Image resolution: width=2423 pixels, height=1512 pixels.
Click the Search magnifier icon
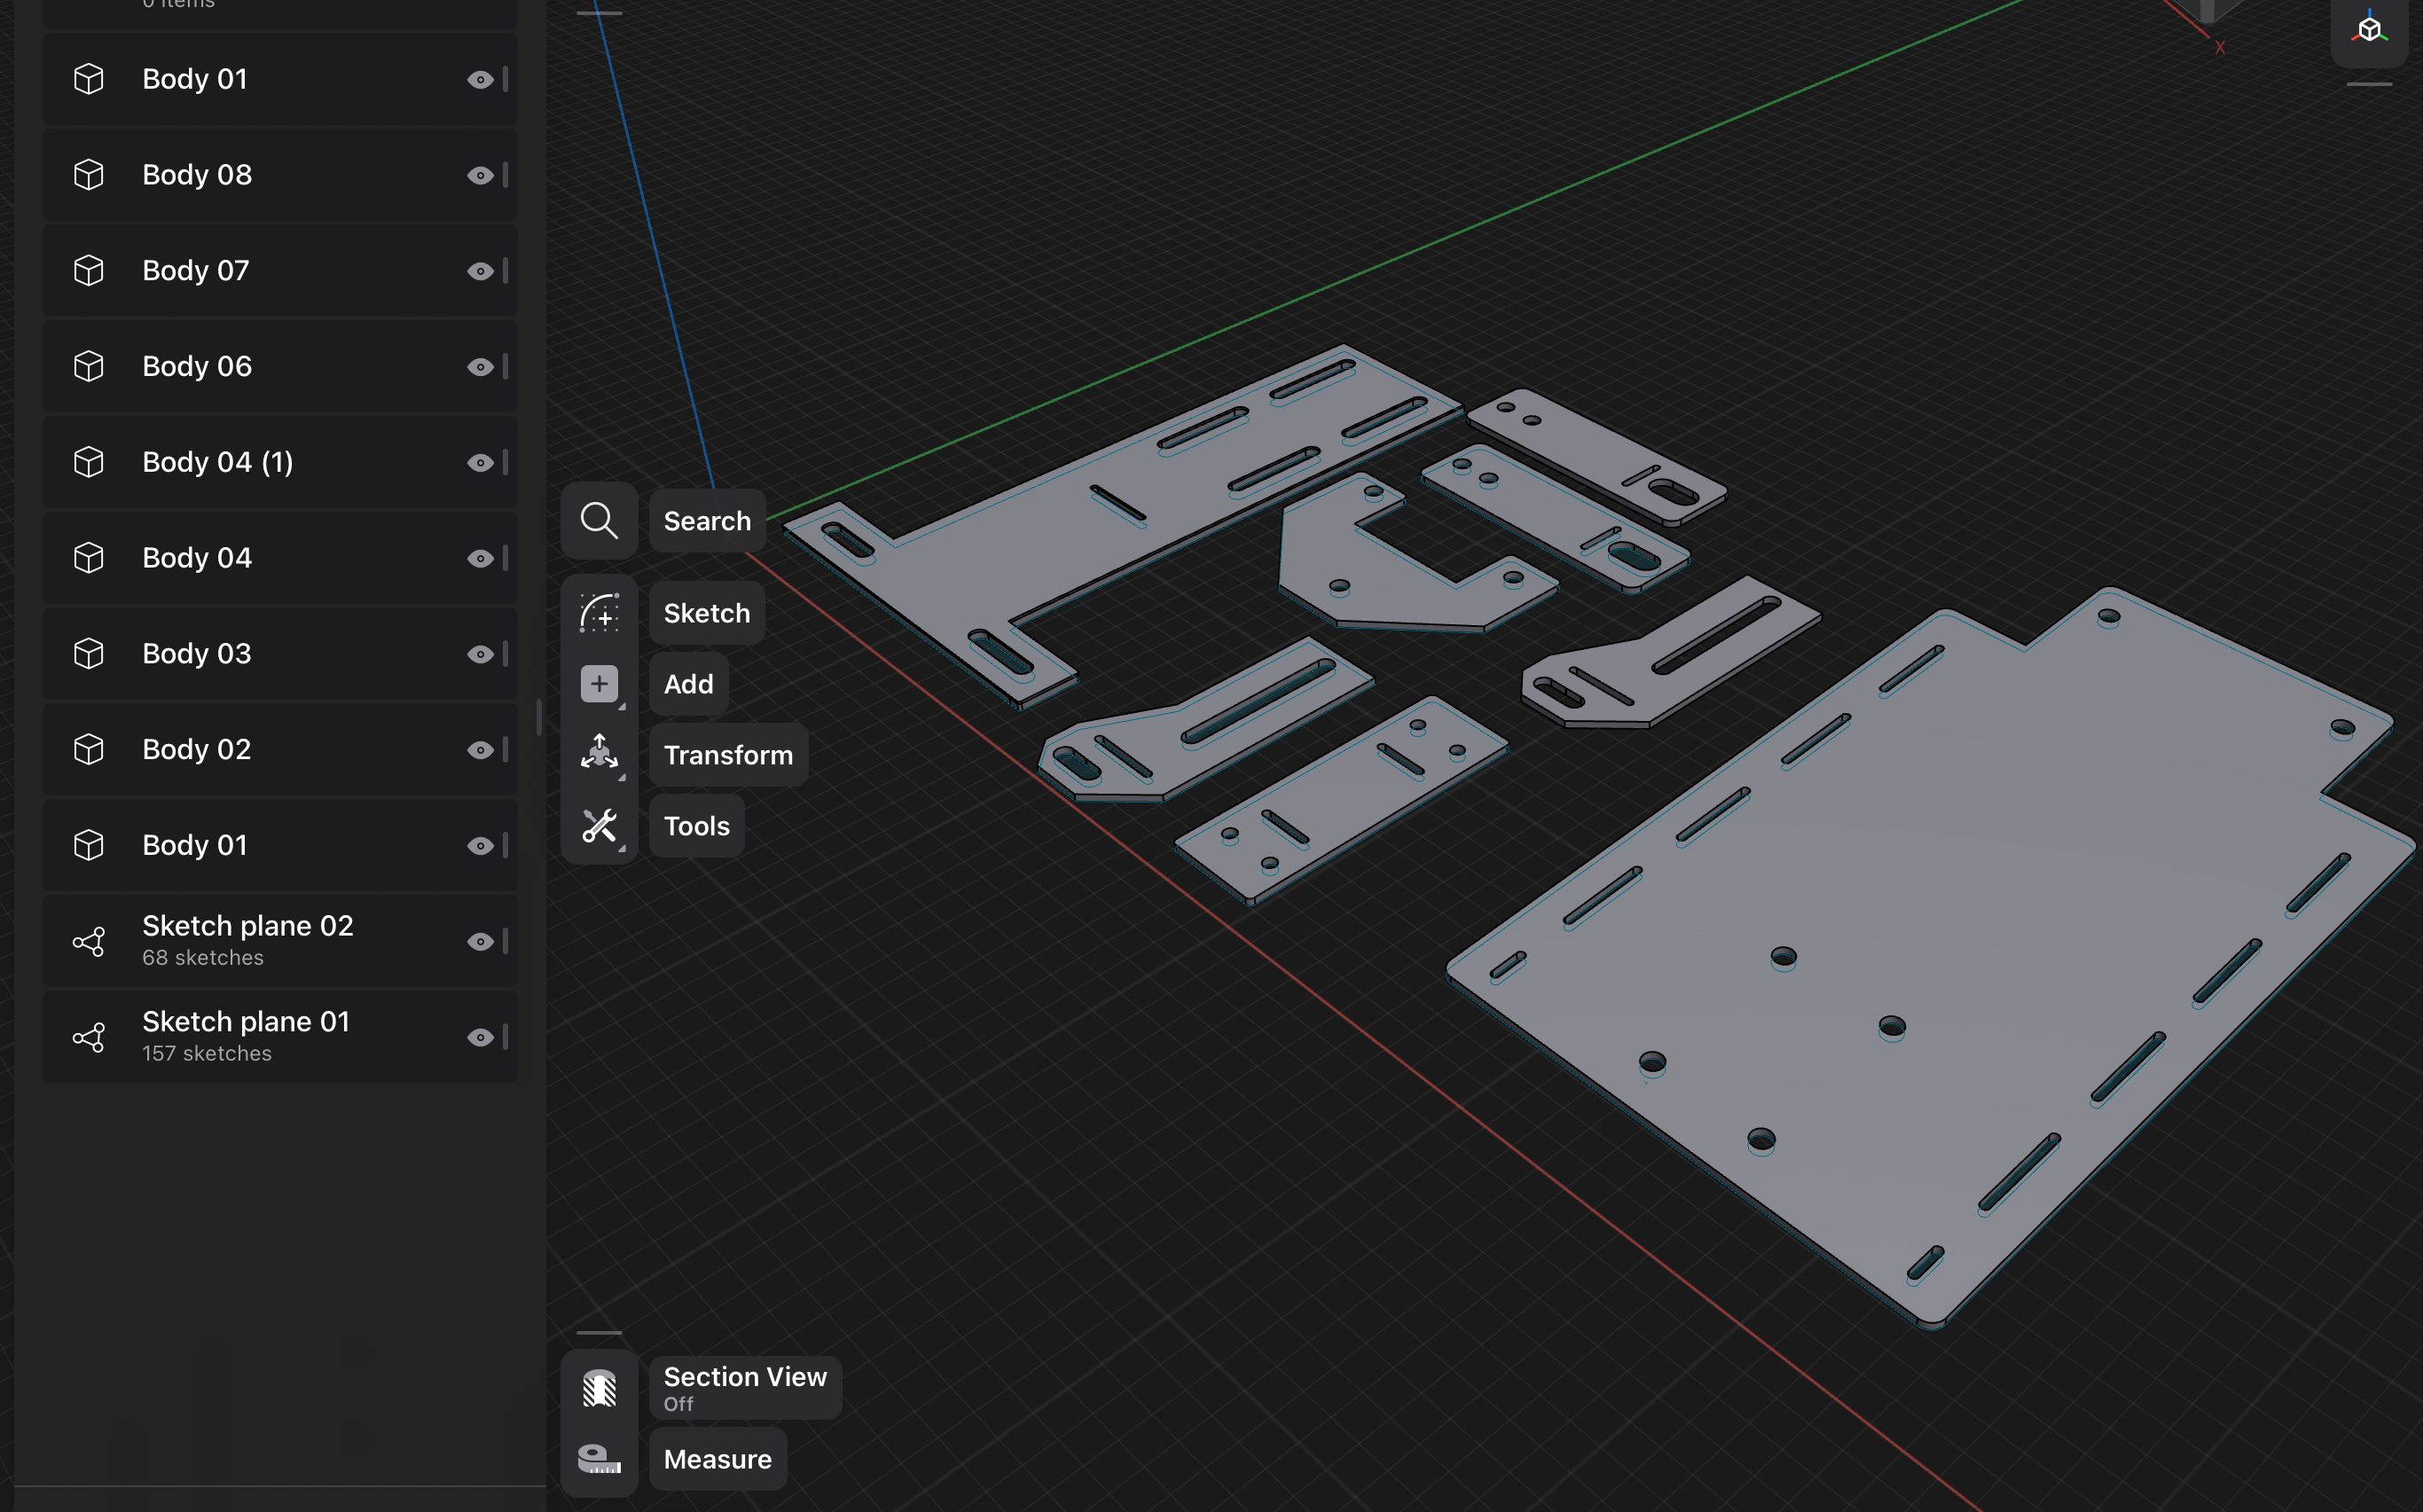[599, 520]
